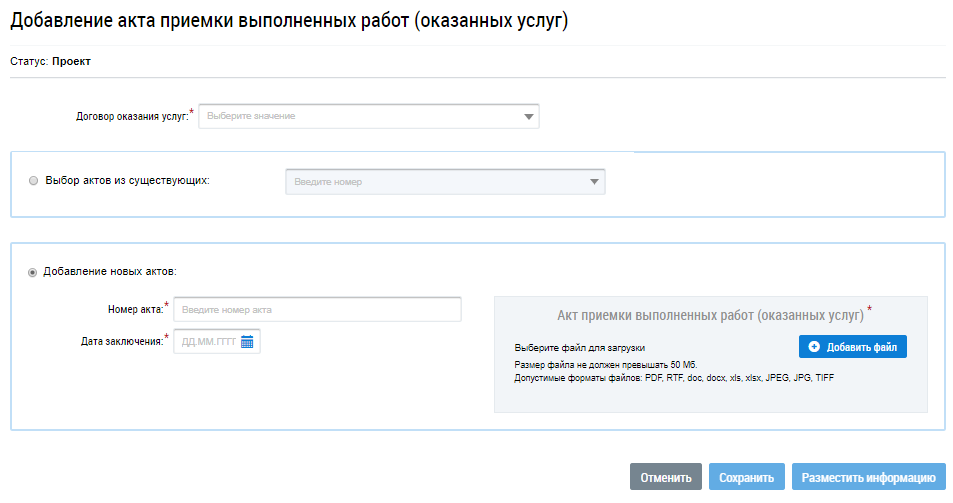Click the Выбор актов из существующих label text
The height and width of the screenshot is (503, 953).
tap(127, 181)
